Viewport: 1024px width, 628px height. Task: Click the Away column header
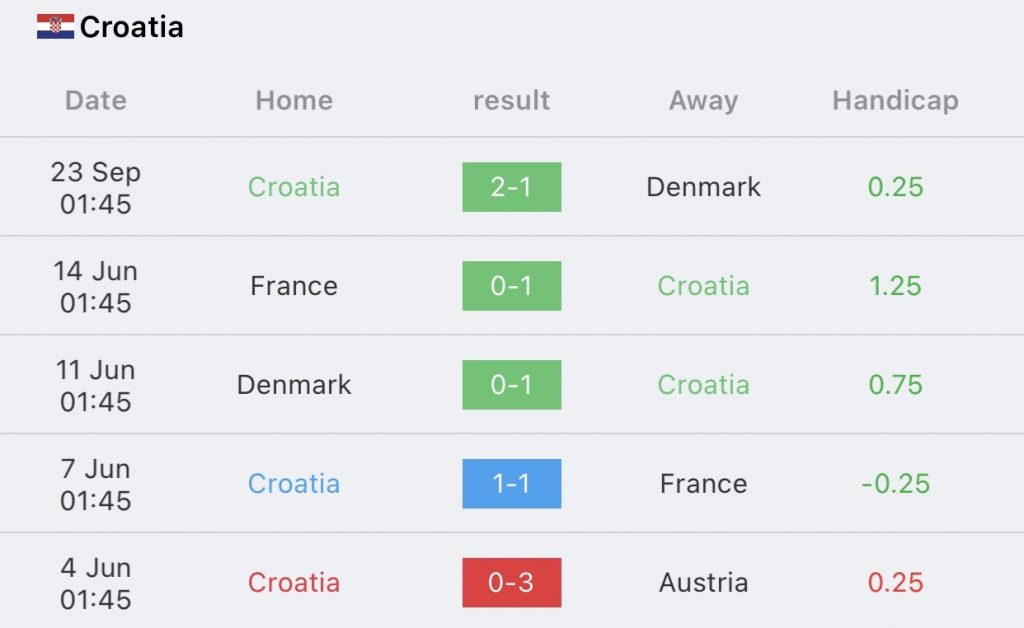coord(703,101)
